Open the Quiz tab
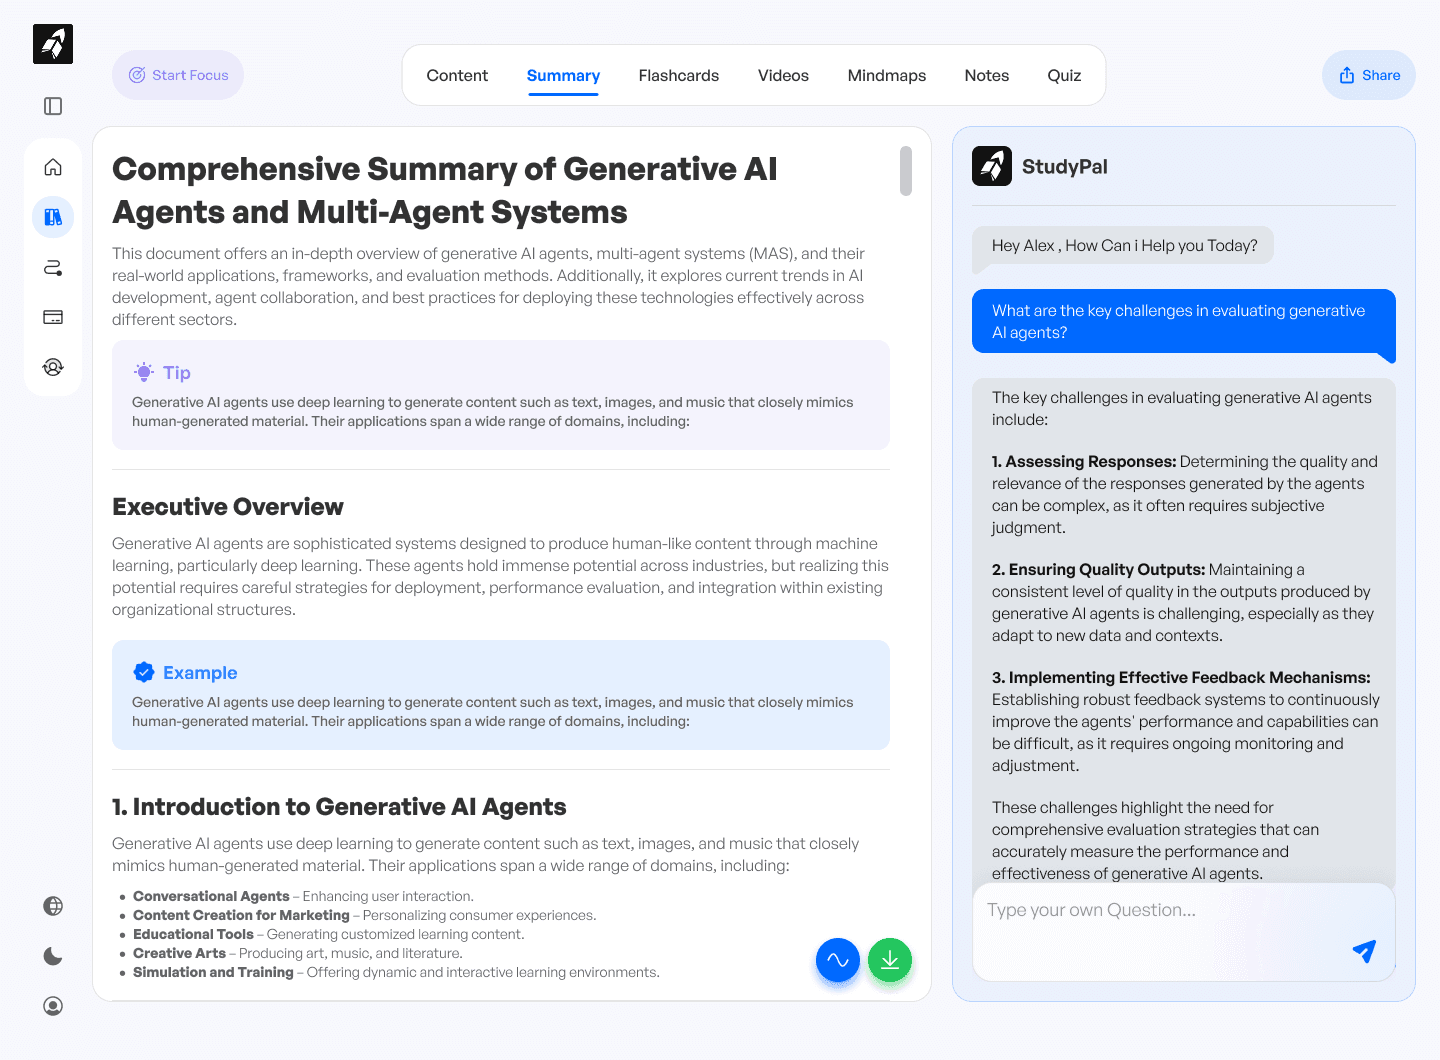 (x=1064, y=75)
